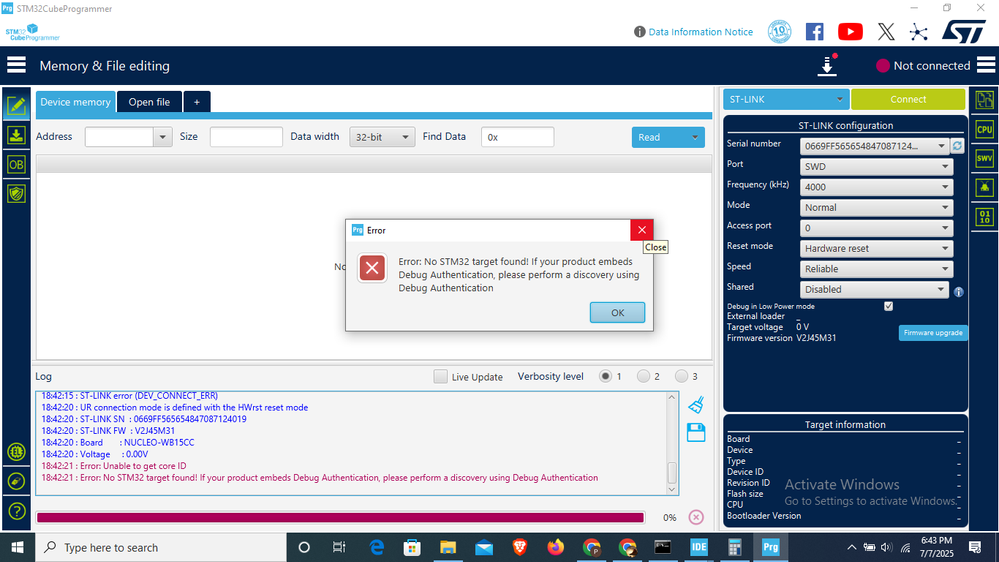Open the security shield icon in sidebar
The width and height of the screenshot is (999, 562).
16,194
